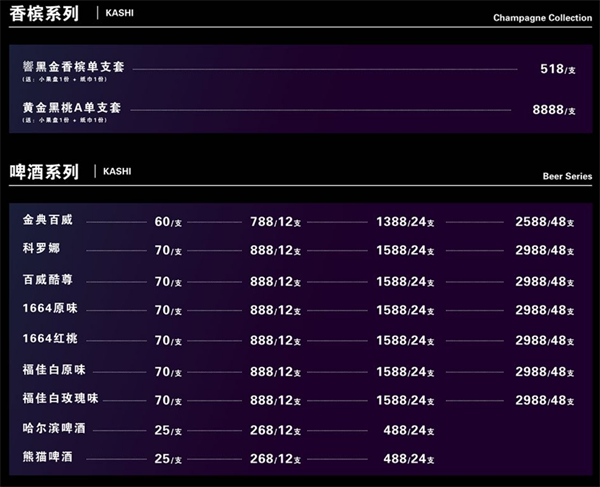Click the 2988/48支 price for 福佳白原味
600x487 pixels.
coord(545,372)
